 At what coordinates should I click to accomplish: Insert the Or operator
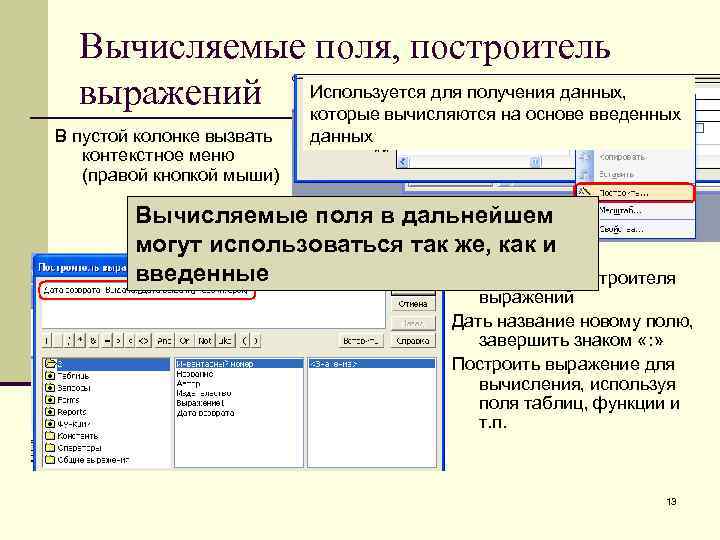coord(185,341)
